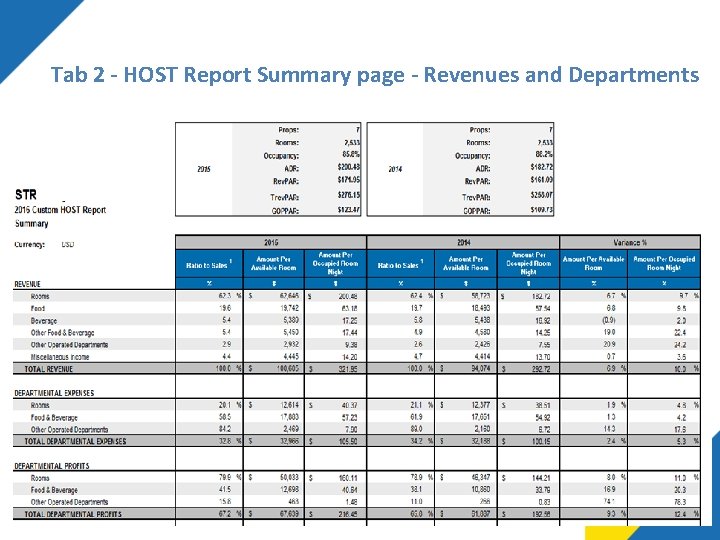Click the '2015' table column group header
Image resolution: width=720 pixels, height=540 pixels.
[271, 242]
